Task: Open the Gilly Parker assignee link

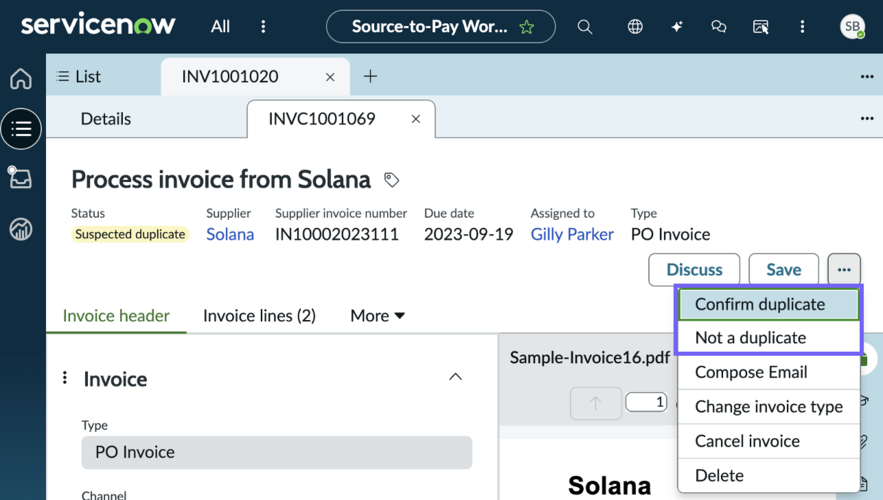Action: (x=572, y=234)
